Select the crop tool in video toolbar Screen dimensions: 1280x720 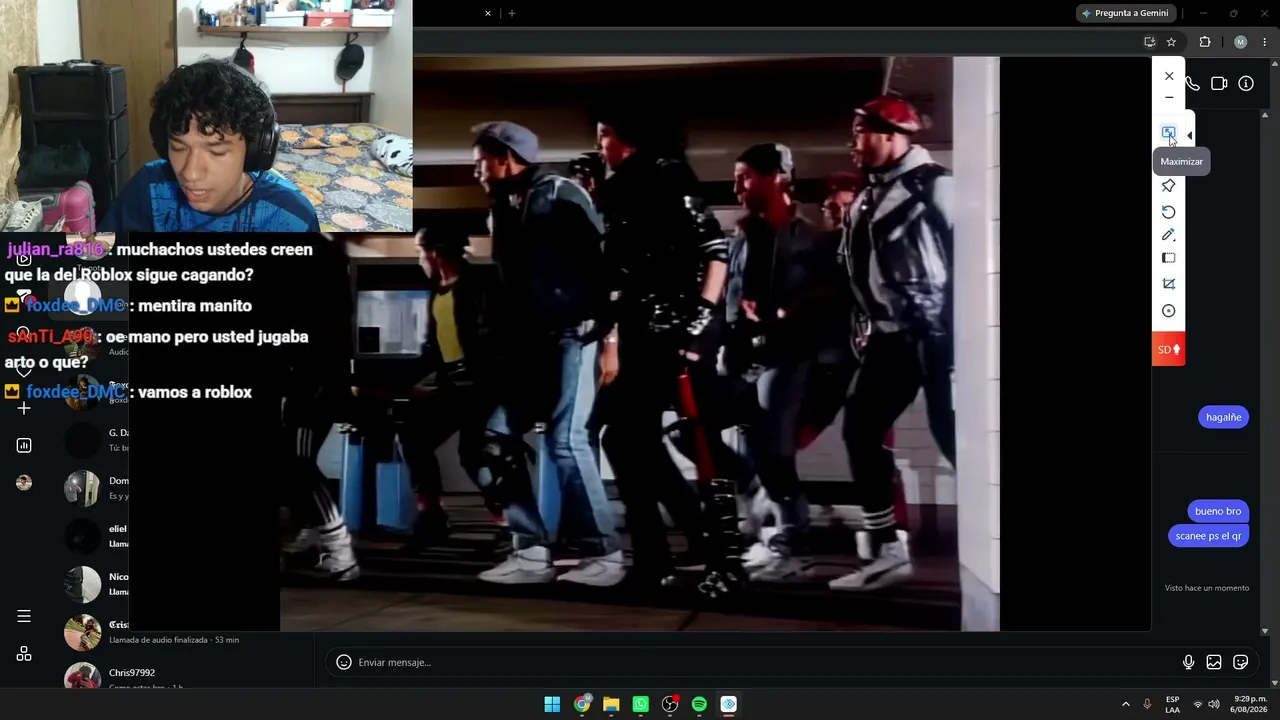[x=1168, y=284]
